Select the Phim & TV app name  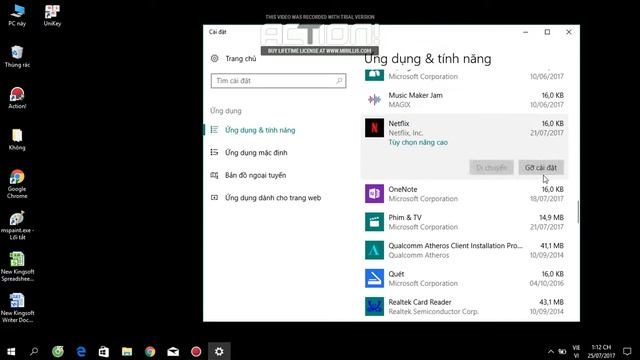pos(405,218)
